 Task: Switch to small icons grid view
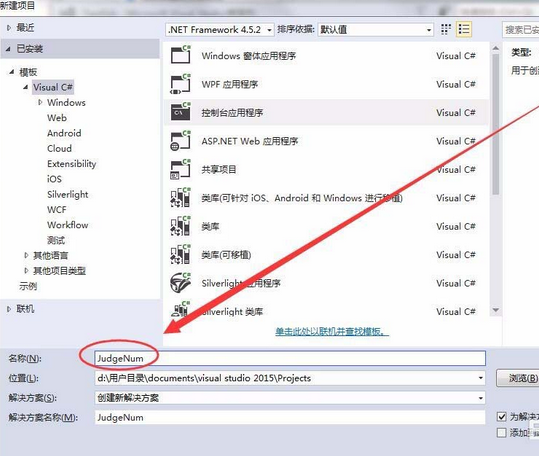[446, 30]
